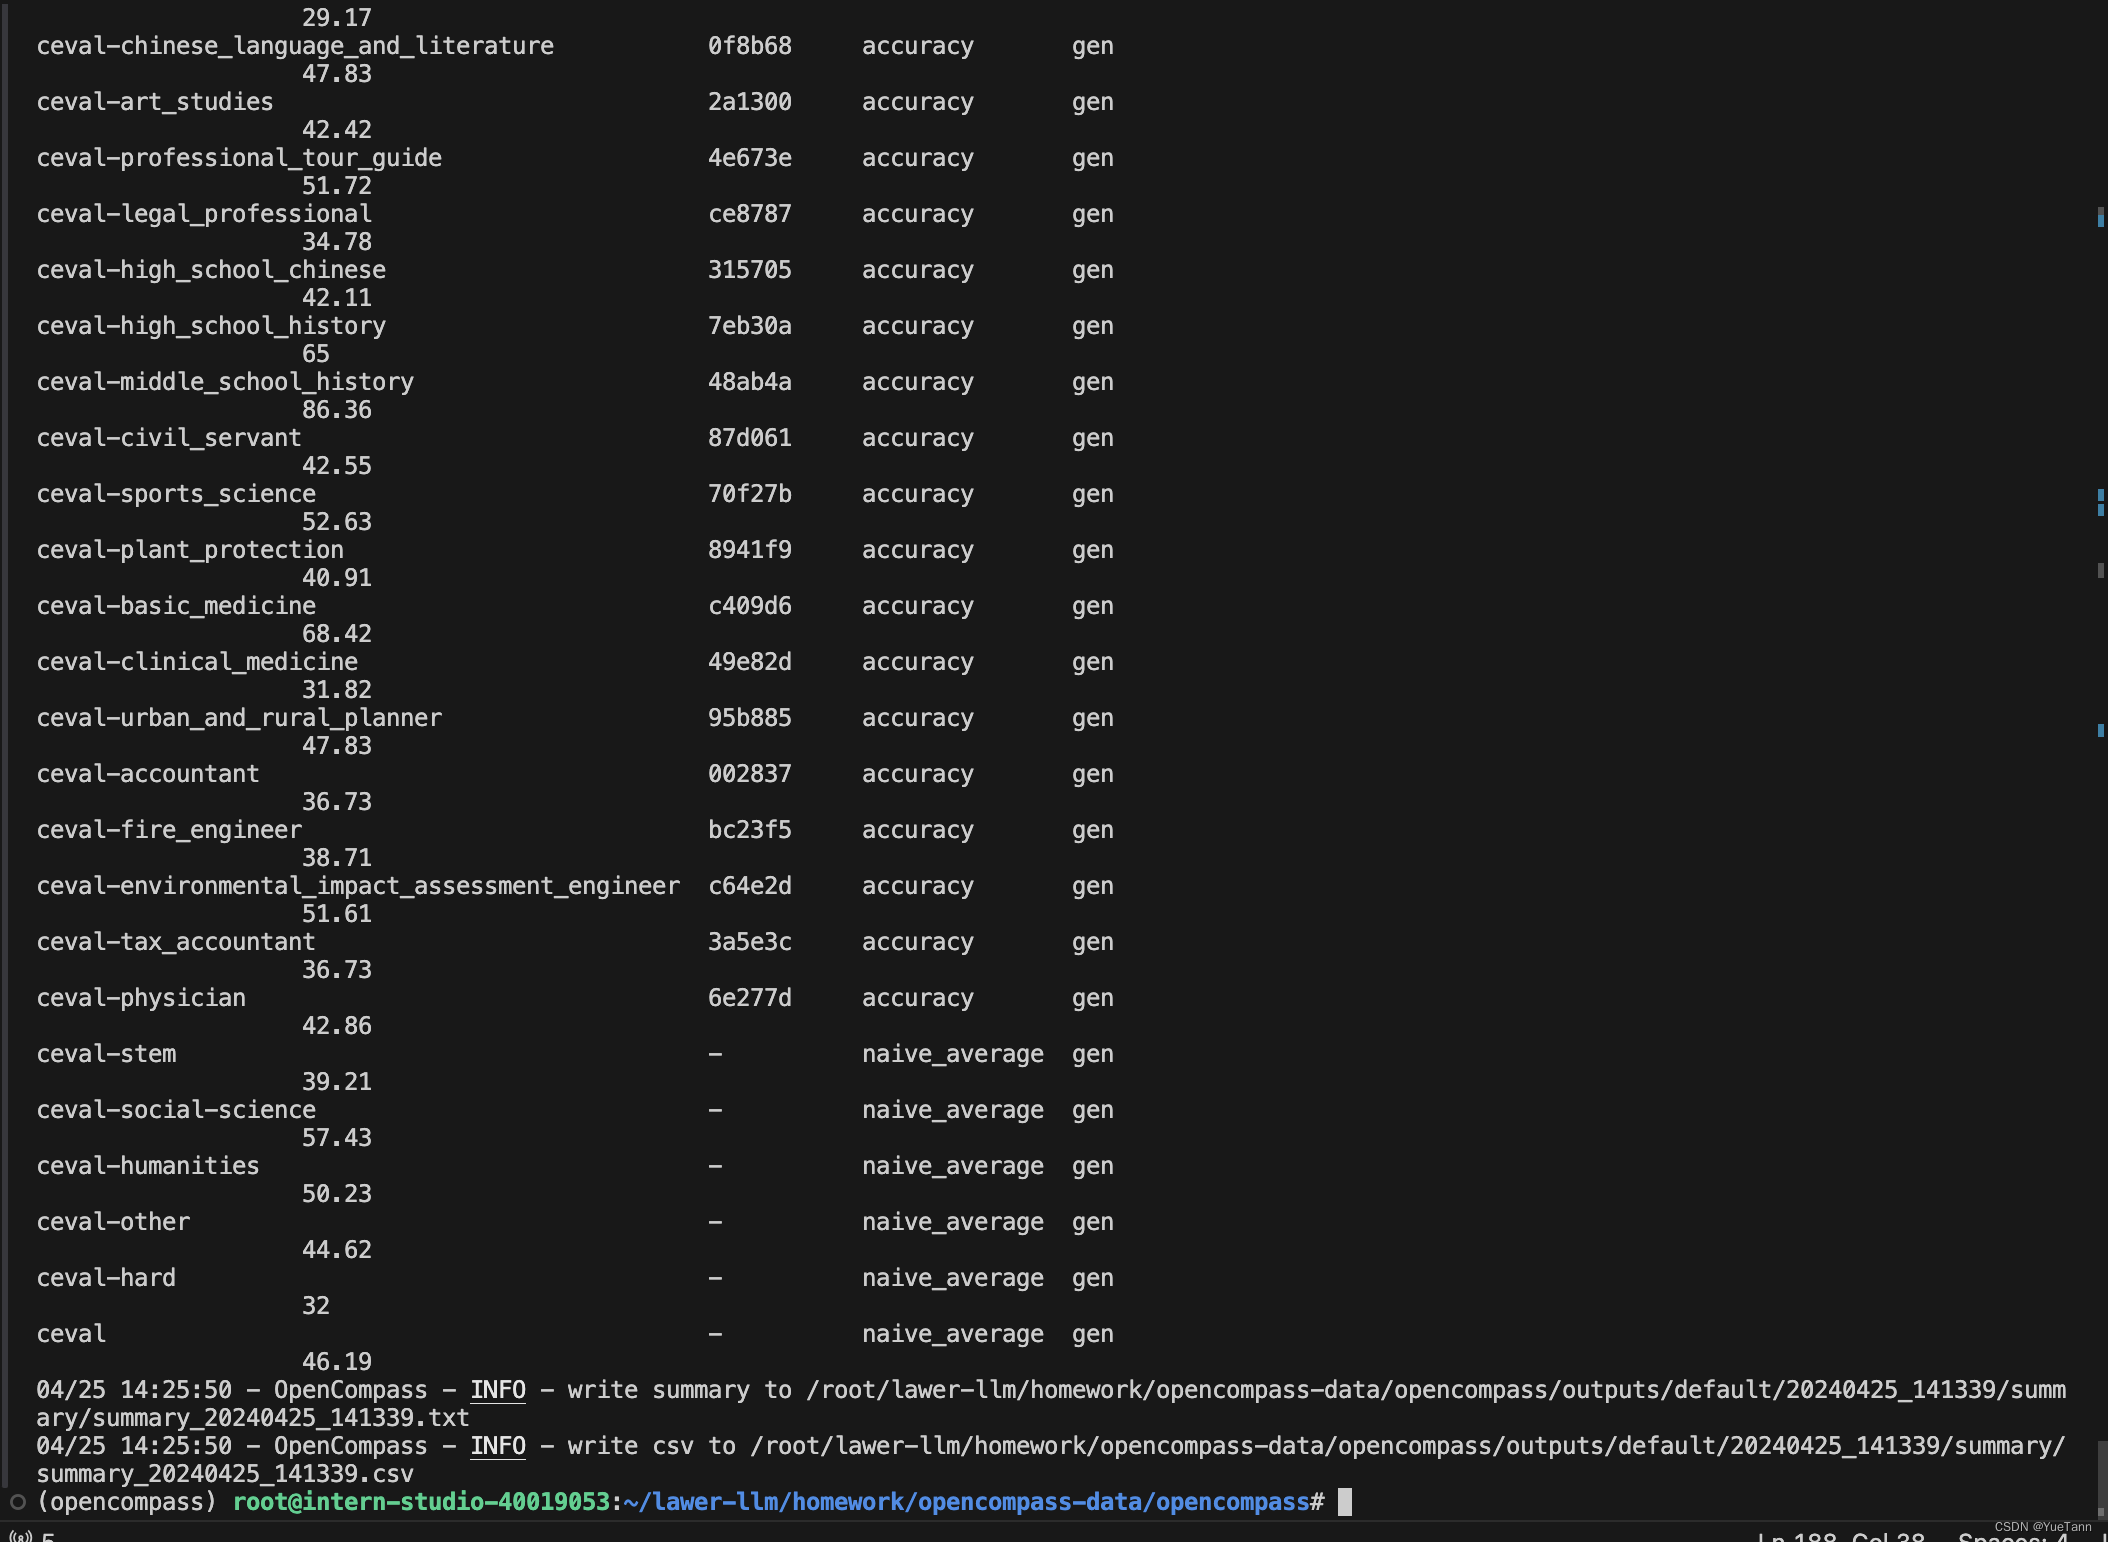Viewport: 2108px width, 1542px height.
Task: Click accuracy in the ceval-civil_servant row
Action: (918, 438)
